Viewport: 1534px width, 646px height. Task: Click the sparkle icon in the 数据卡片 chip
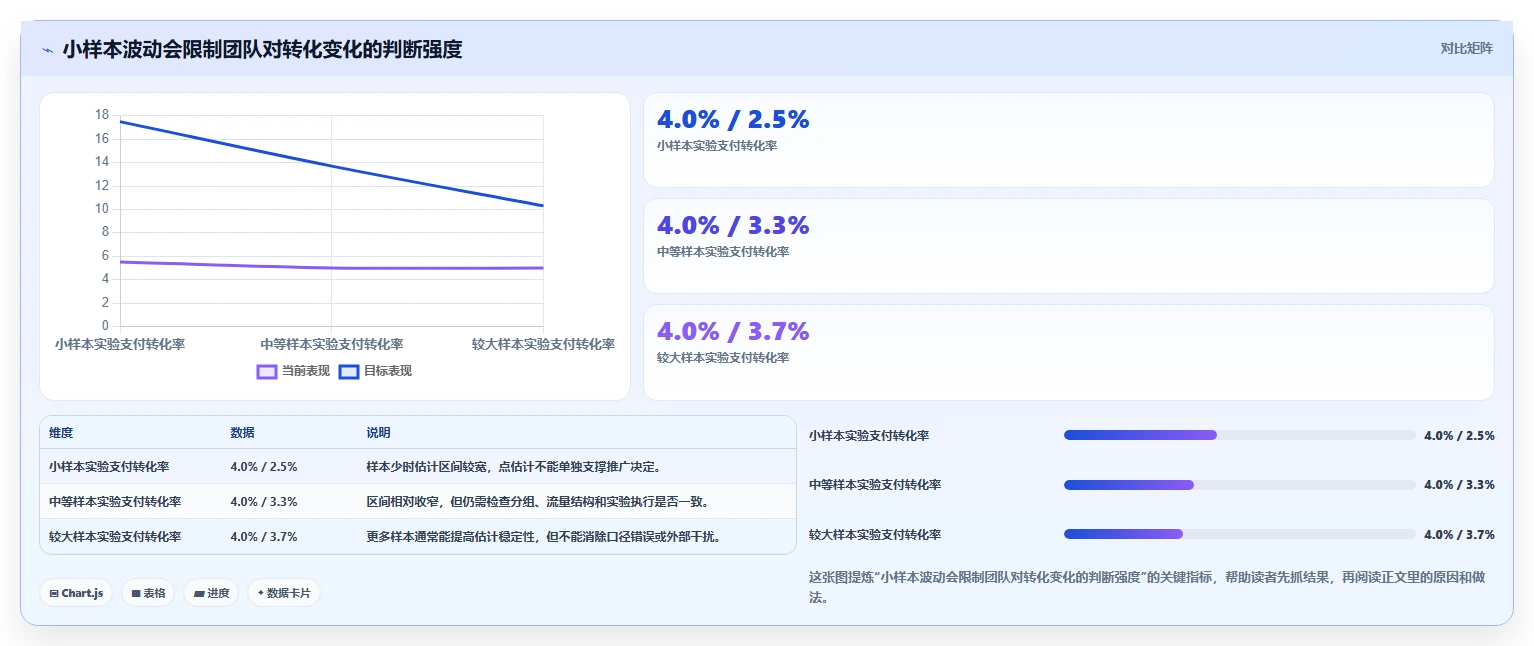[x=261, y=593]
